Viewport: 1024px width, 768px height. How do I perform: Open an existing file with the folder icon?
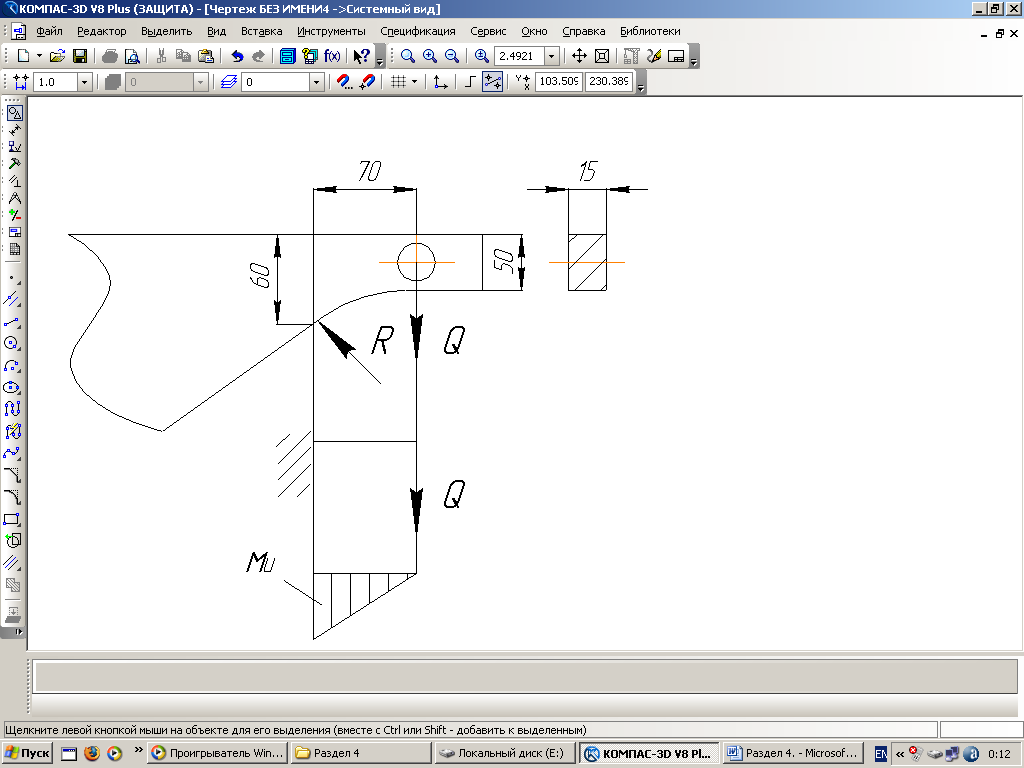pyautogui.click(x=58, y=56)
